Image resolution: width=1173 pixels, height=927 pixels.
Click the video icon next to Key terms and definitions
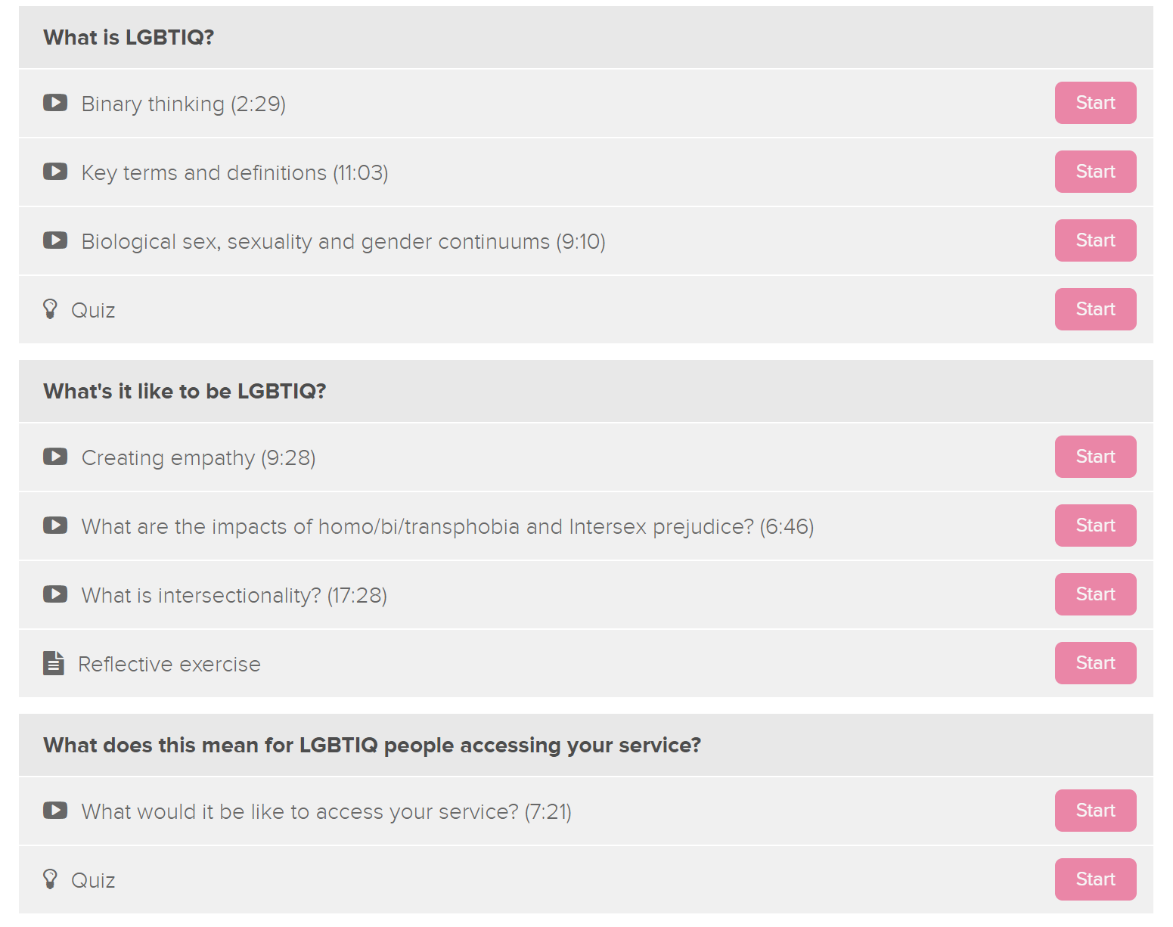pos(55,171)
